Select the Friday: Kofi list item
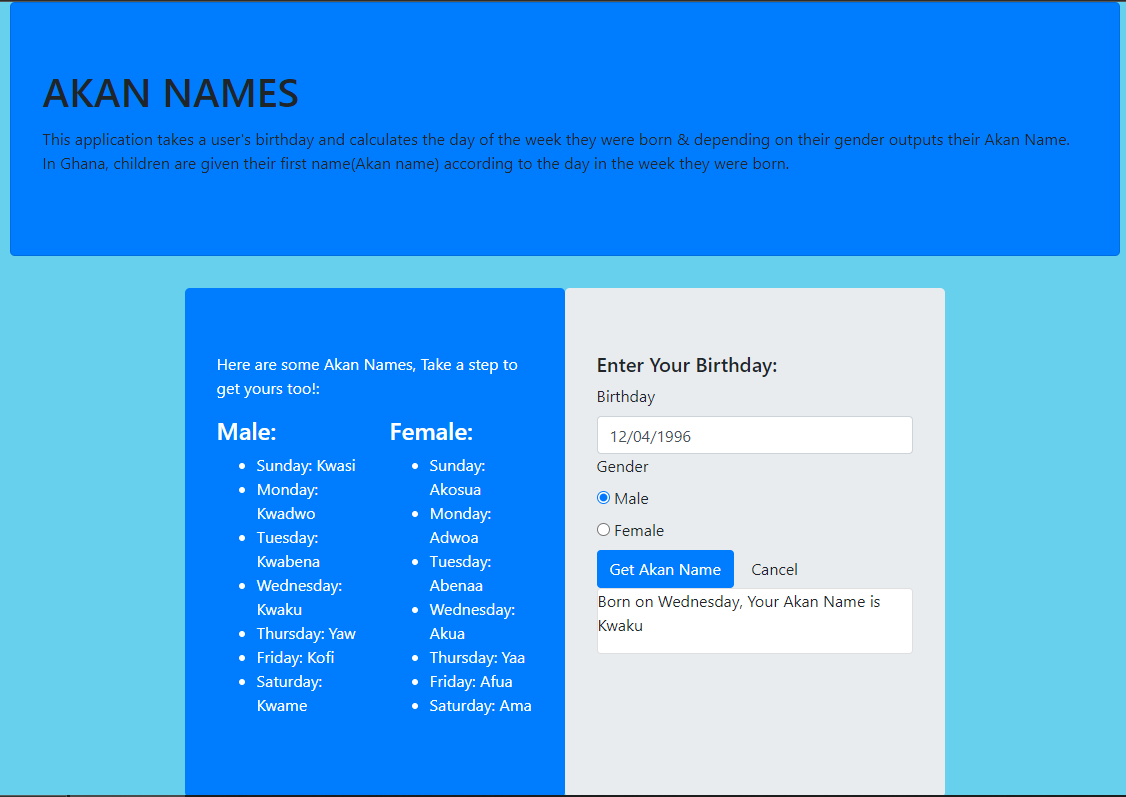The width and height of the screenshot is (1126, 797). point(295,658)
